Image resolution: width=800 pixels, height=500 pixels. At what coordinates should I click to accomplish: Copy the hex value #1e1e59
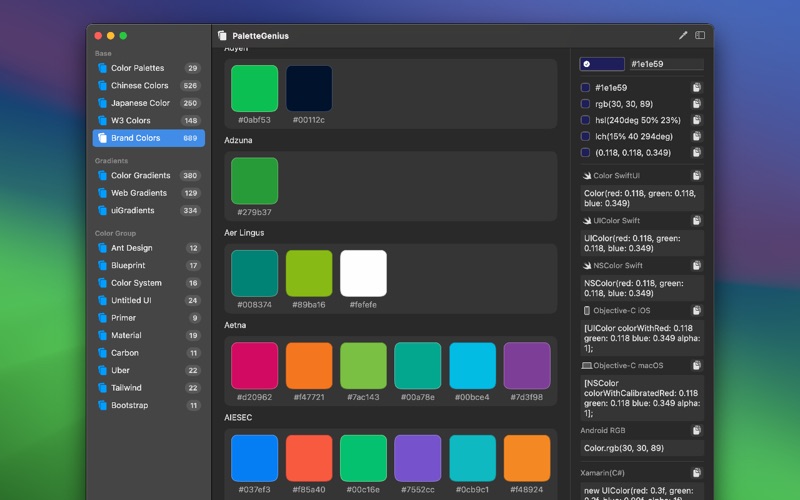point(696,88)
